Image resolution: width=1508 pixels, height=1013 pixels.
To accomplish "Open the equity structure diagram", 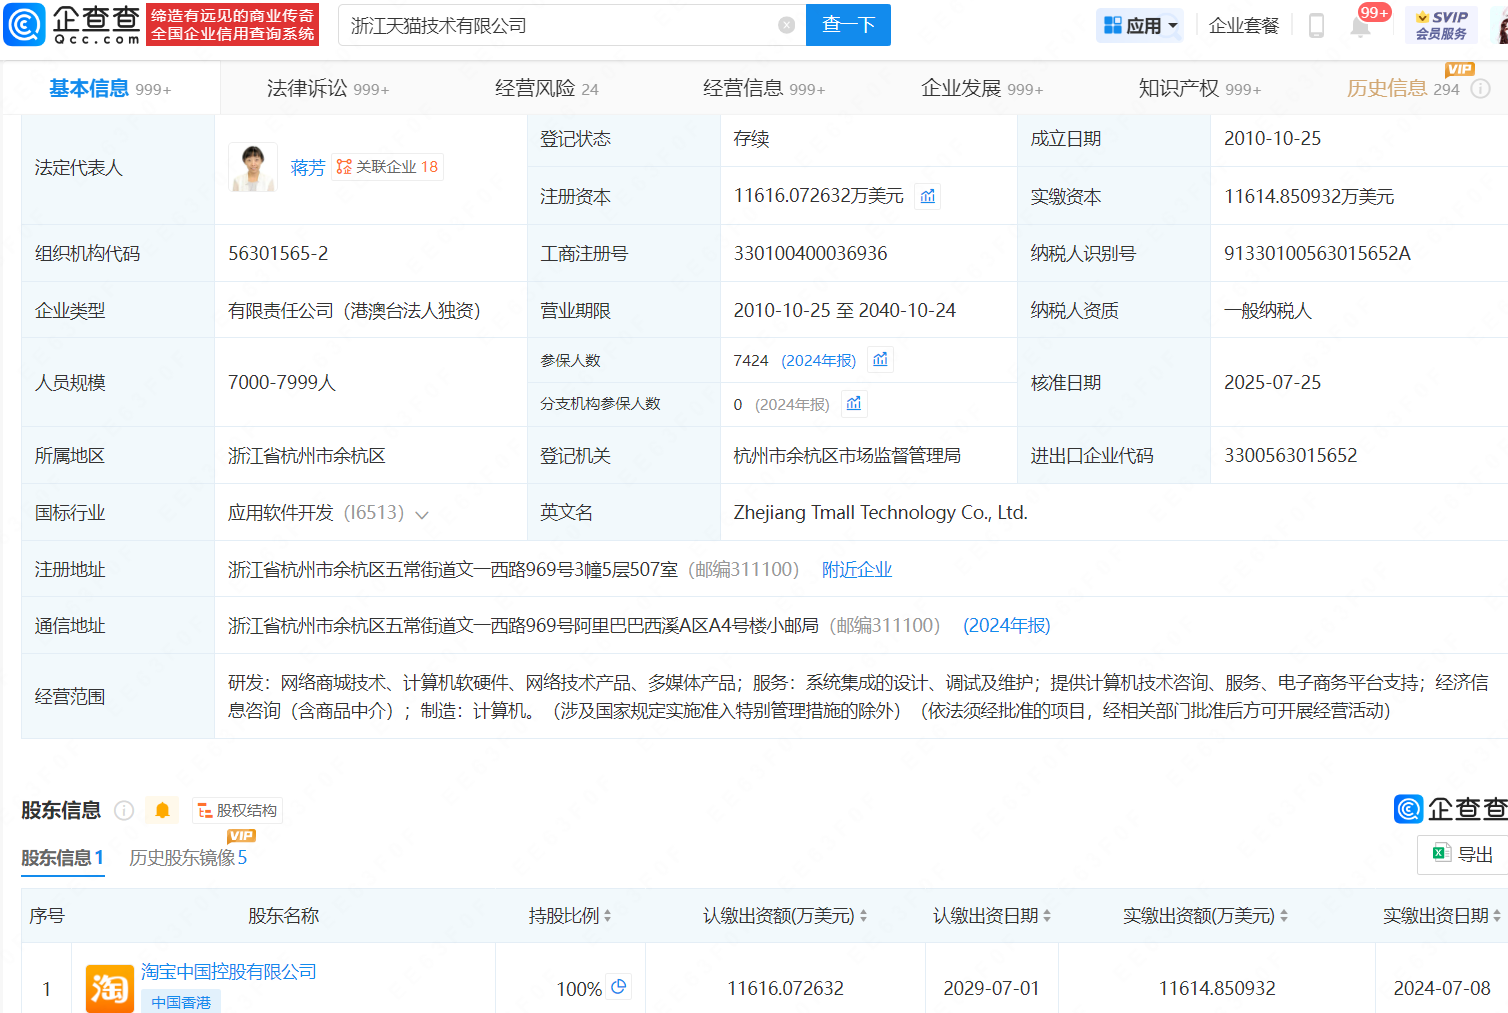I will click(x=237, y=810).
